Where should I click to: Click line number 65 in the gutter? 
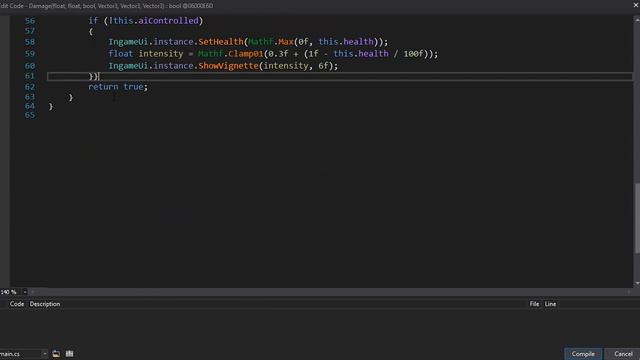[x=30, y=115]
